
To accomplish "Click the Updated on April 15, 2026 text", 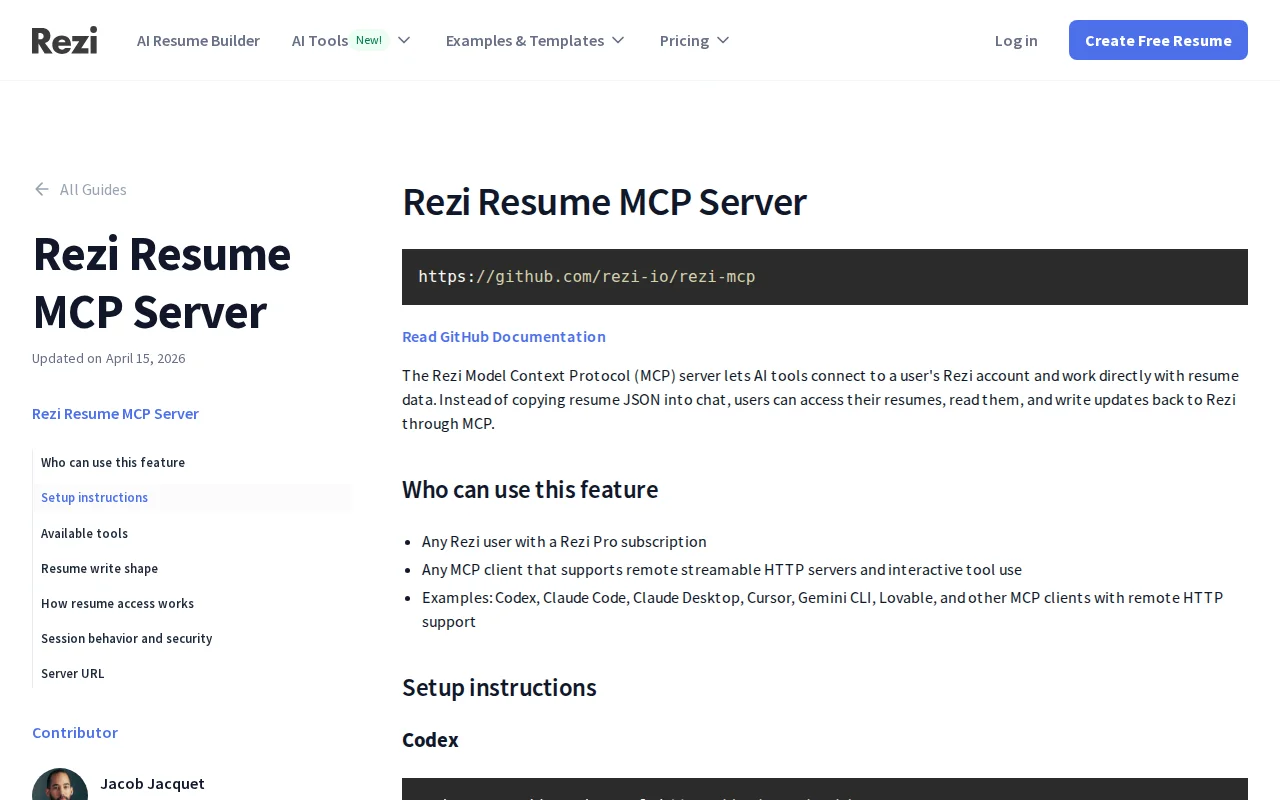I will pyautogui.click(x=108, y=358).
